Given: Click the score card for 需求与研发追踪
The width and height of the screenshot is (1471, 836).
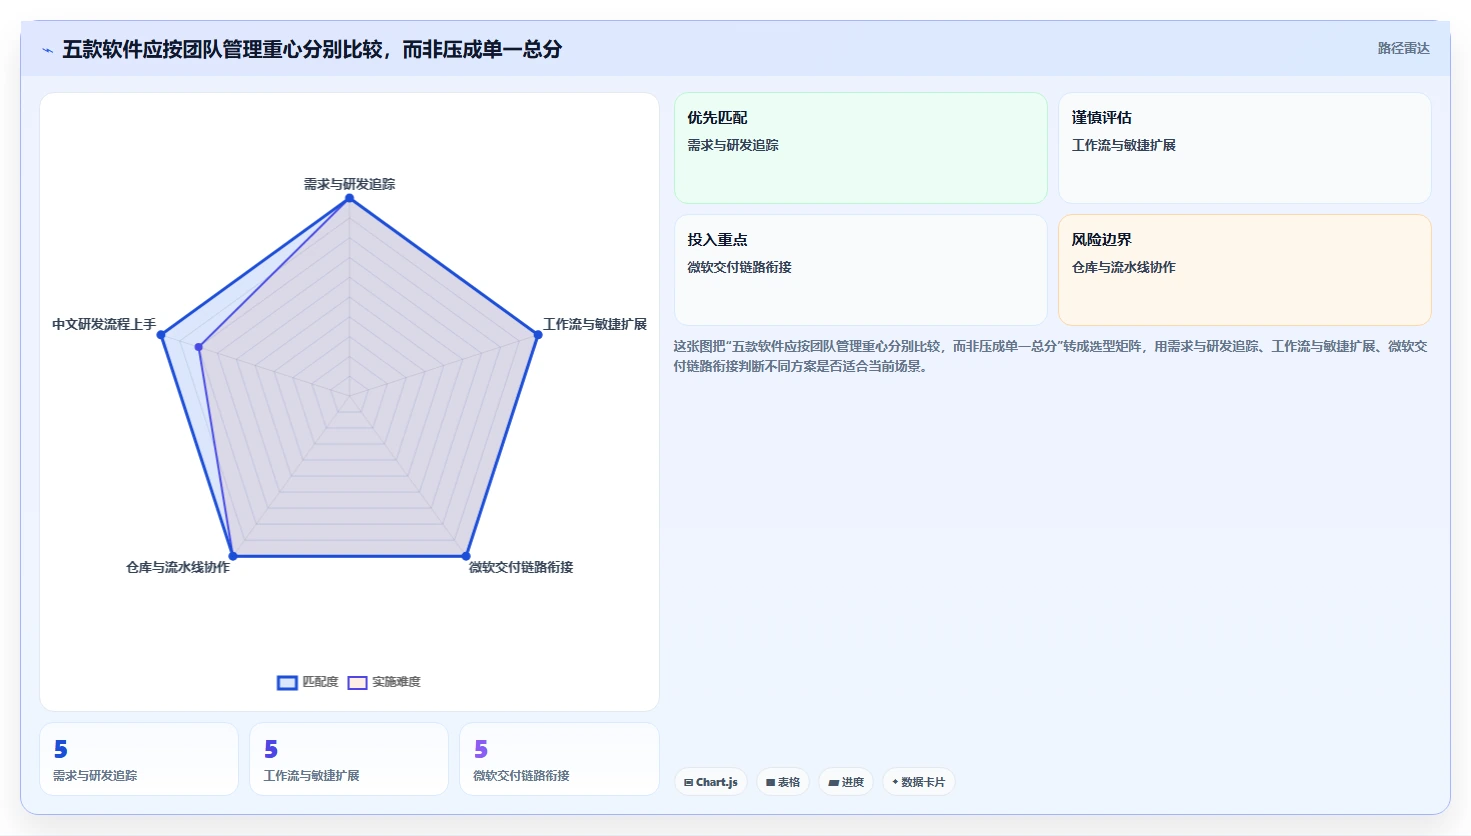Looking at the screenshot, I should tap(139, 759).
